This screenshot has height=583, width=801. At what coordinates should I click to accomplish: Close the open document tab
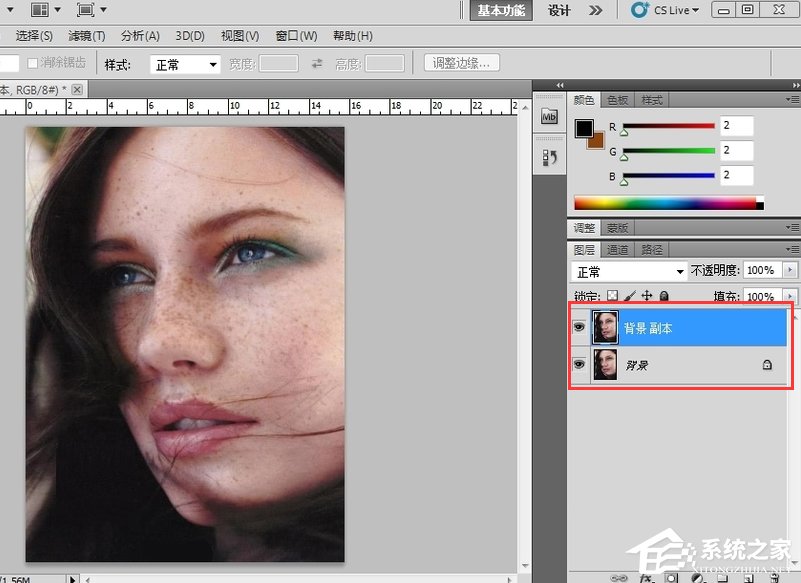76,89
